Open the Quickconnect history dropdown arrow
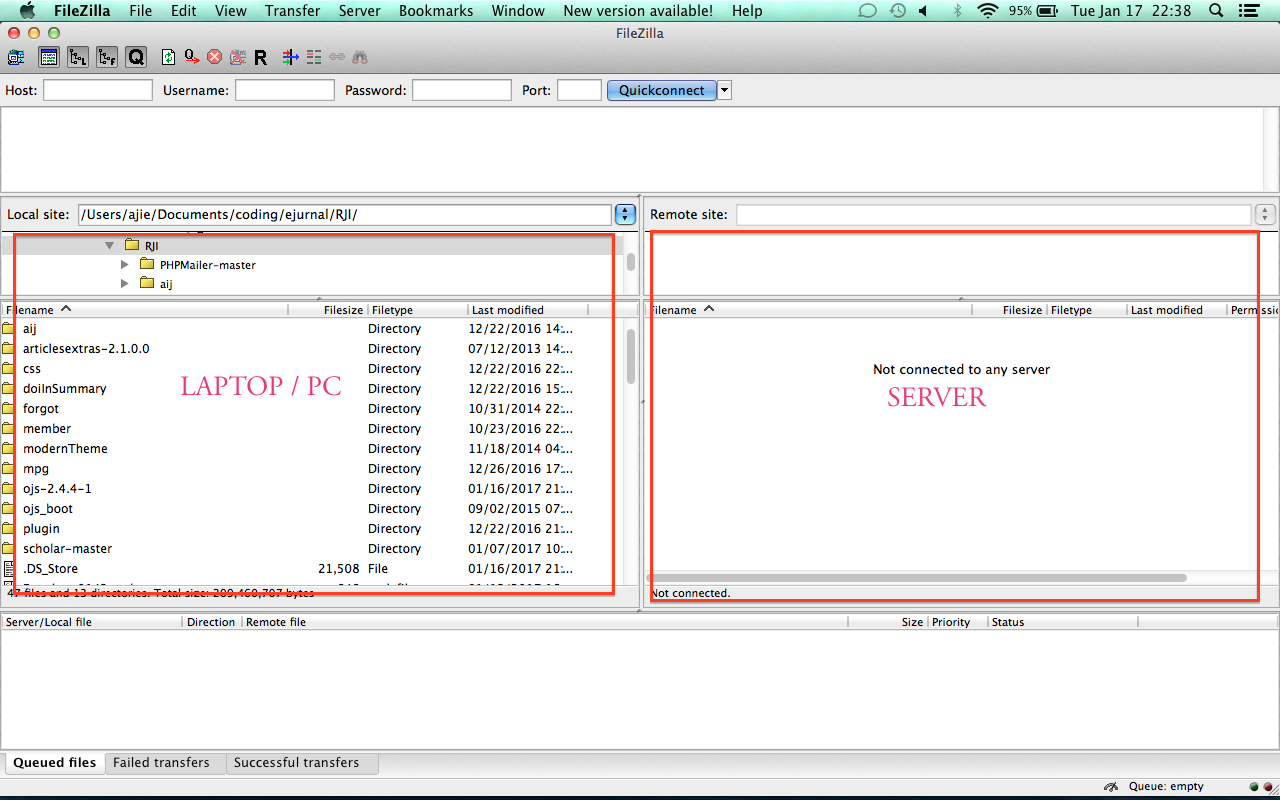The image size is (1280, 800). click(725, 90)
